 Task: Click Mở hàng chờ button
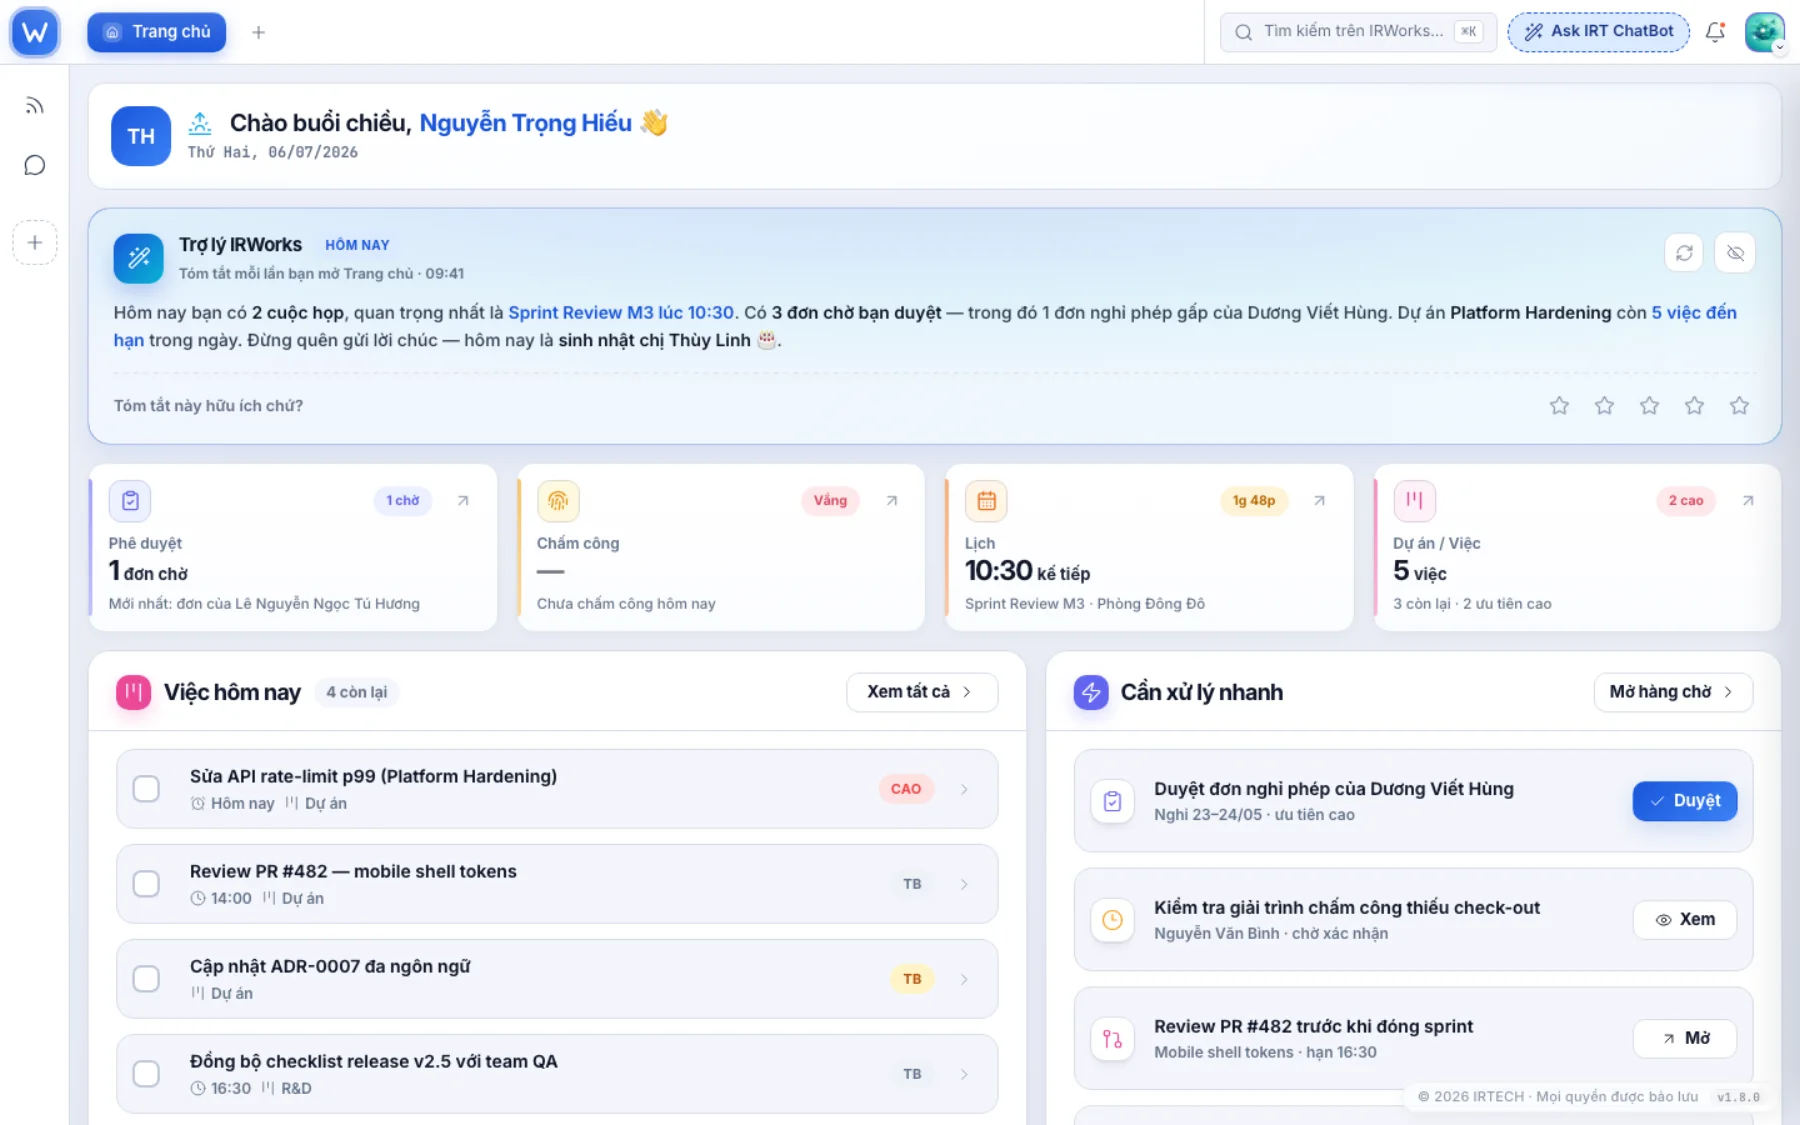pyautogui.click(x=1673, y=692)
